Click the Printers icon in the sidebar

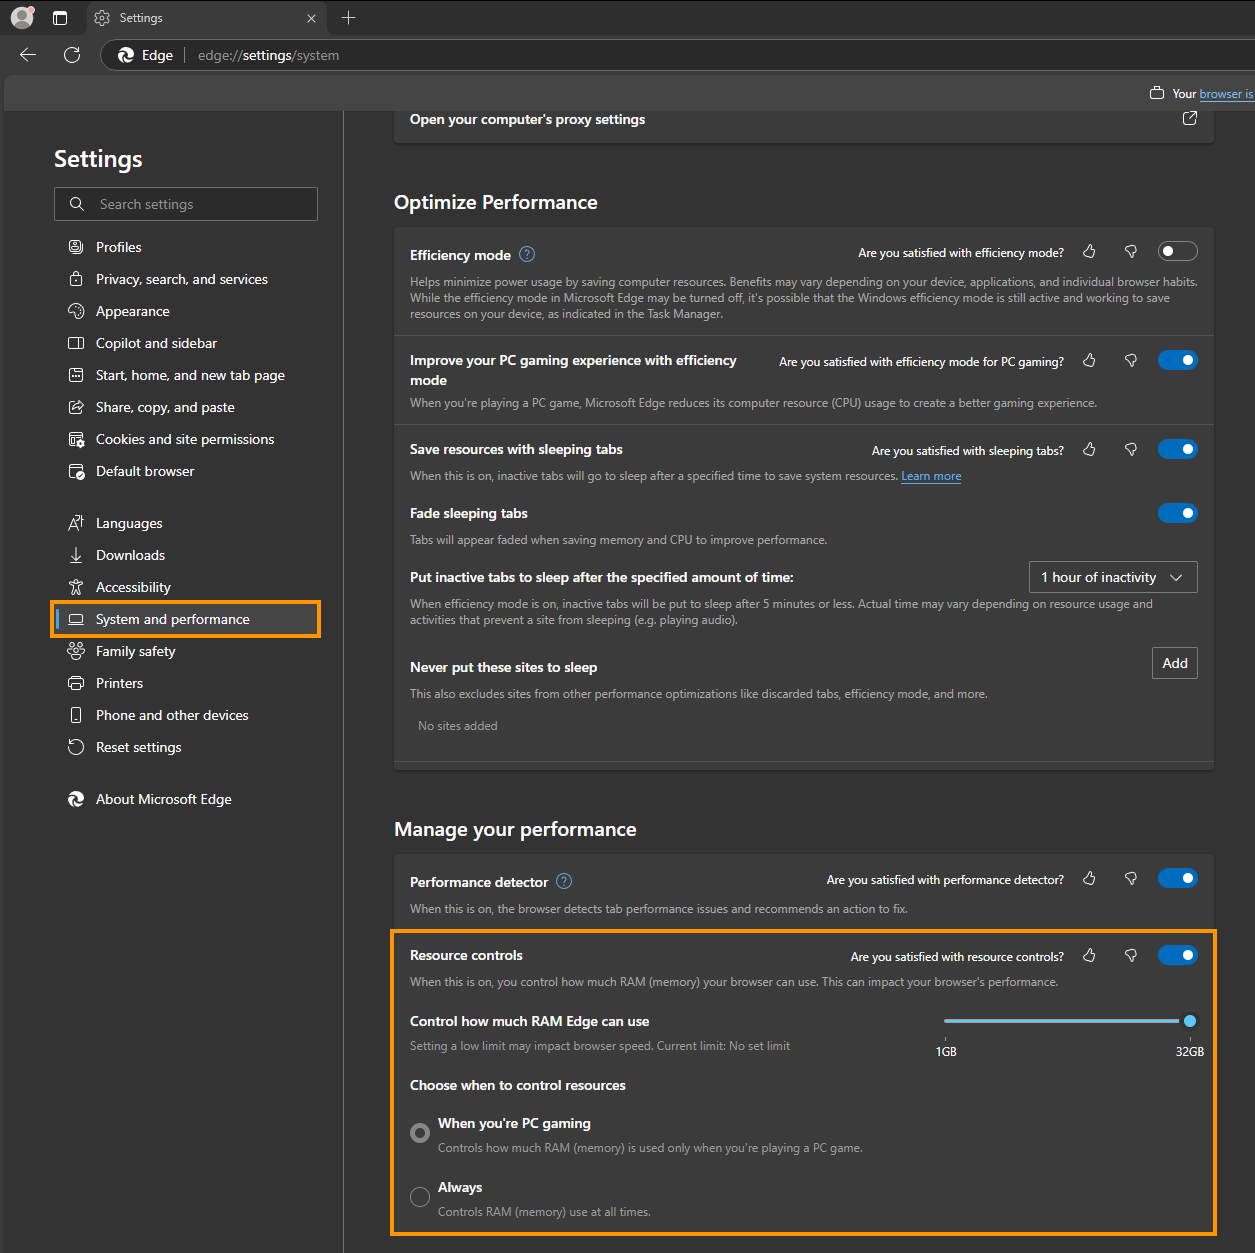[x=76, y=683]
